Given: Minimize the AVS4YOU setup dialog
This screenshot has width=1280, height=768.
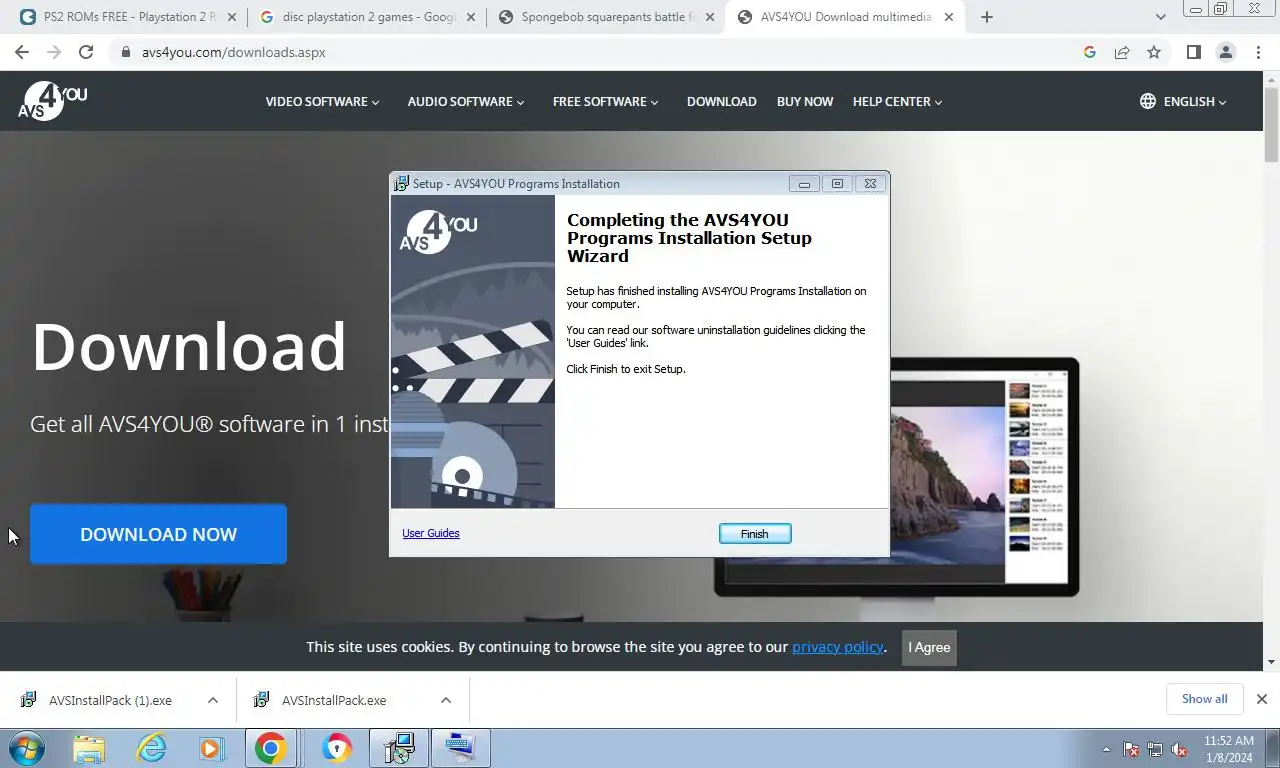Looking at the screenshot, I should 804,184.
